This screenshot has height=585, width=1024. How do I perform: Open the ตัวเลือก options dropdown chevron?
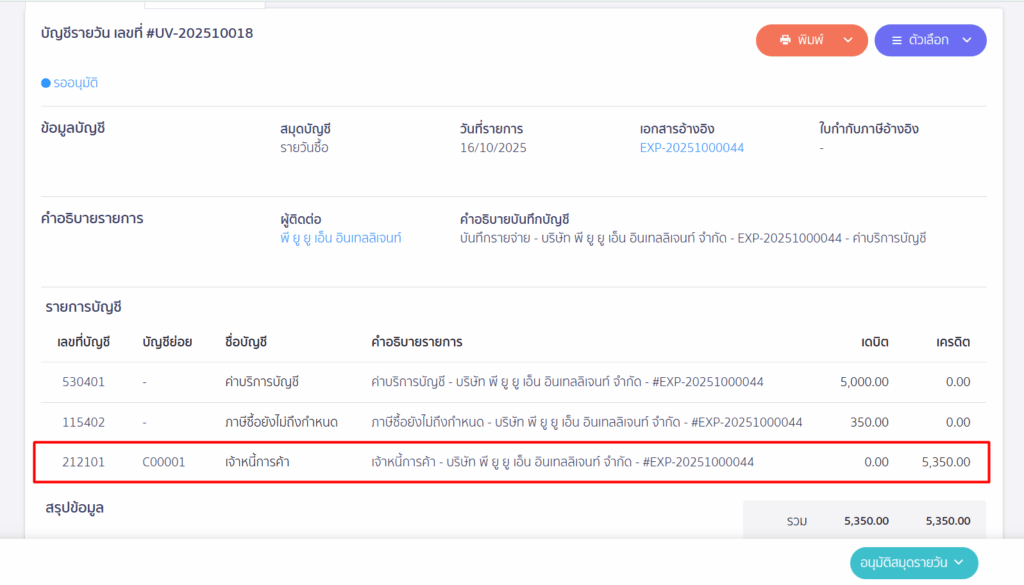(967, 40)
